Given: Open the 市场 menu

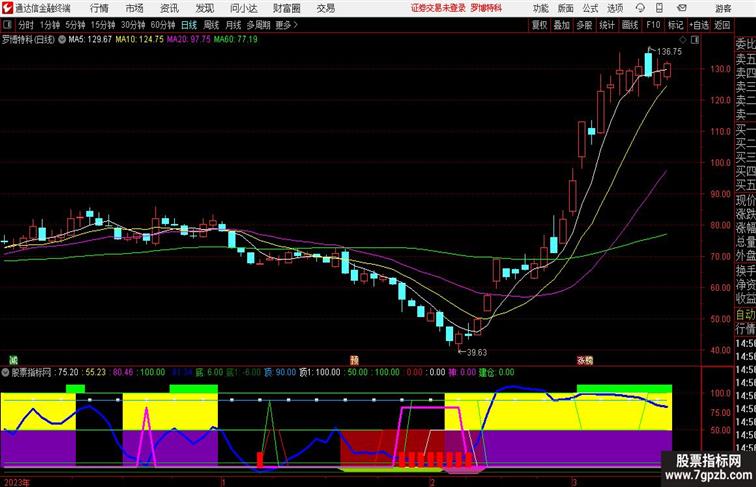Looking at the screenshot, I should pyautogui.click(x=135, y=8).
